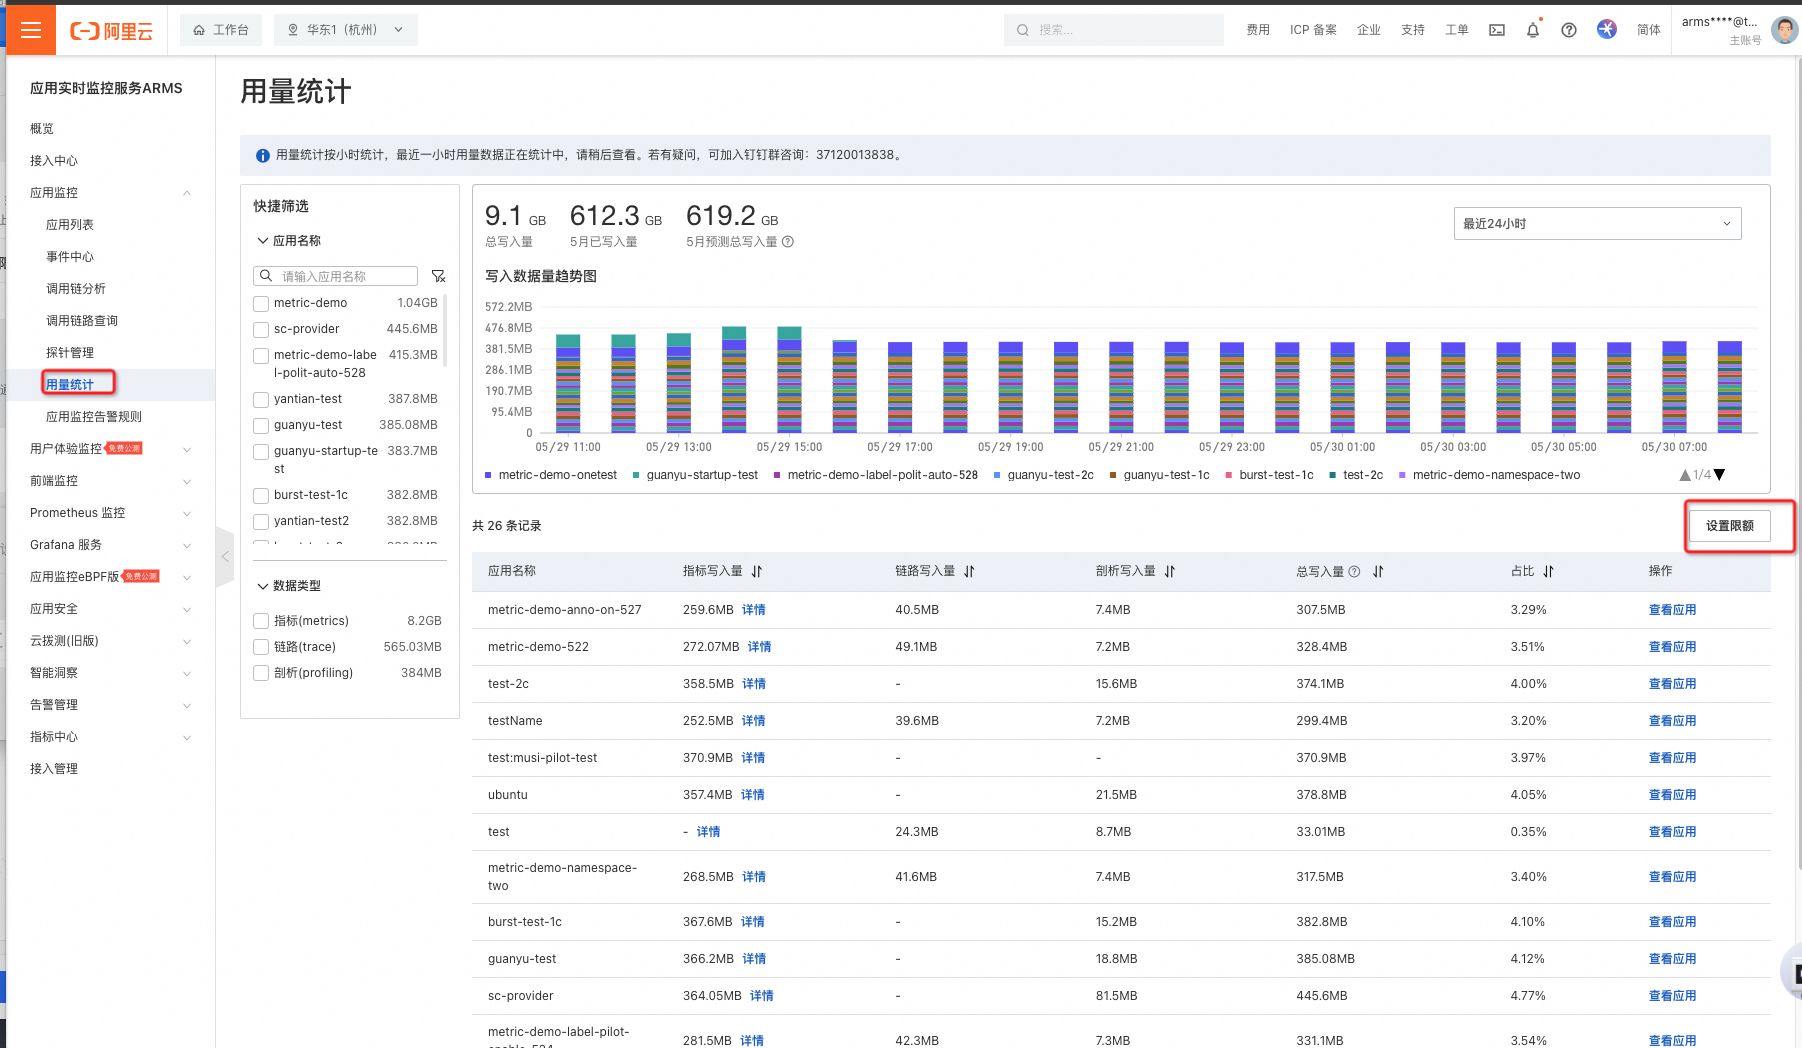Sort by 剖析写入量 column
The image size is (1802, 1048).
(1170, 571)
